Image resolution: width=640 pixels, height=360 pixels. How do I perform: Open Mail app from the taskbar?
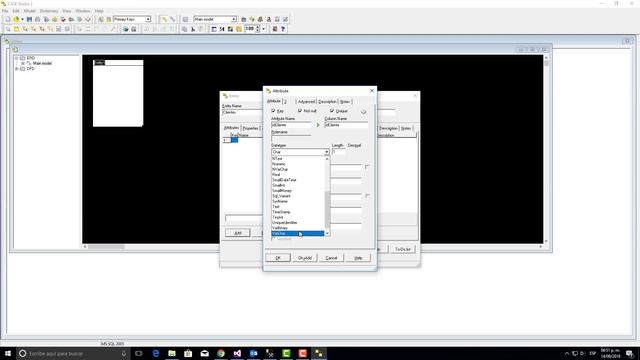pyautogui.click(x=204, y=353)
